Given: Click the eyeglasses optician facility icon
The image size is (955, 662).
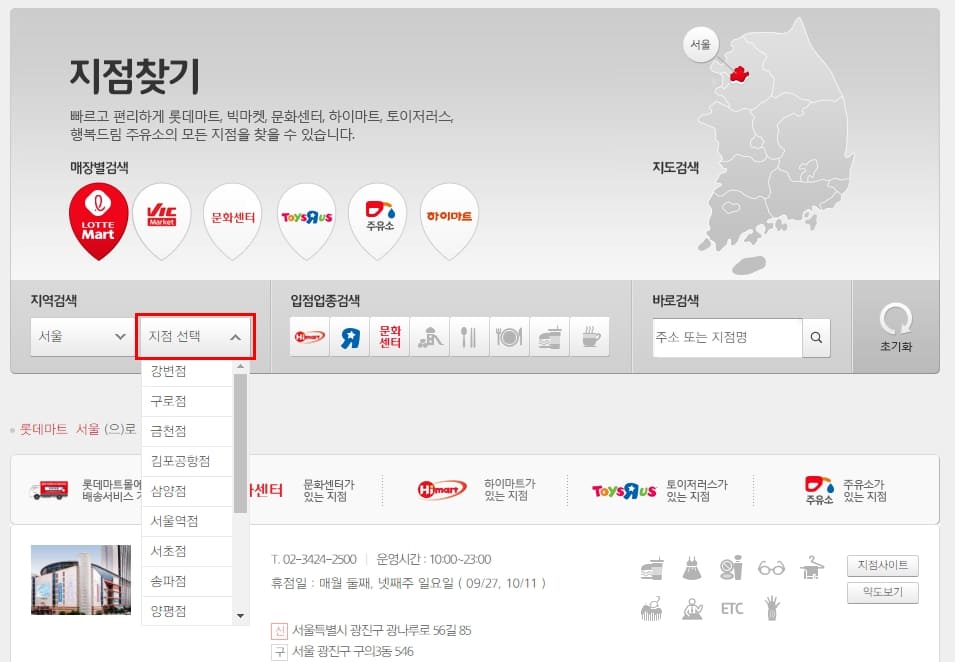Looking at the screenshot, I should point(771,568).
